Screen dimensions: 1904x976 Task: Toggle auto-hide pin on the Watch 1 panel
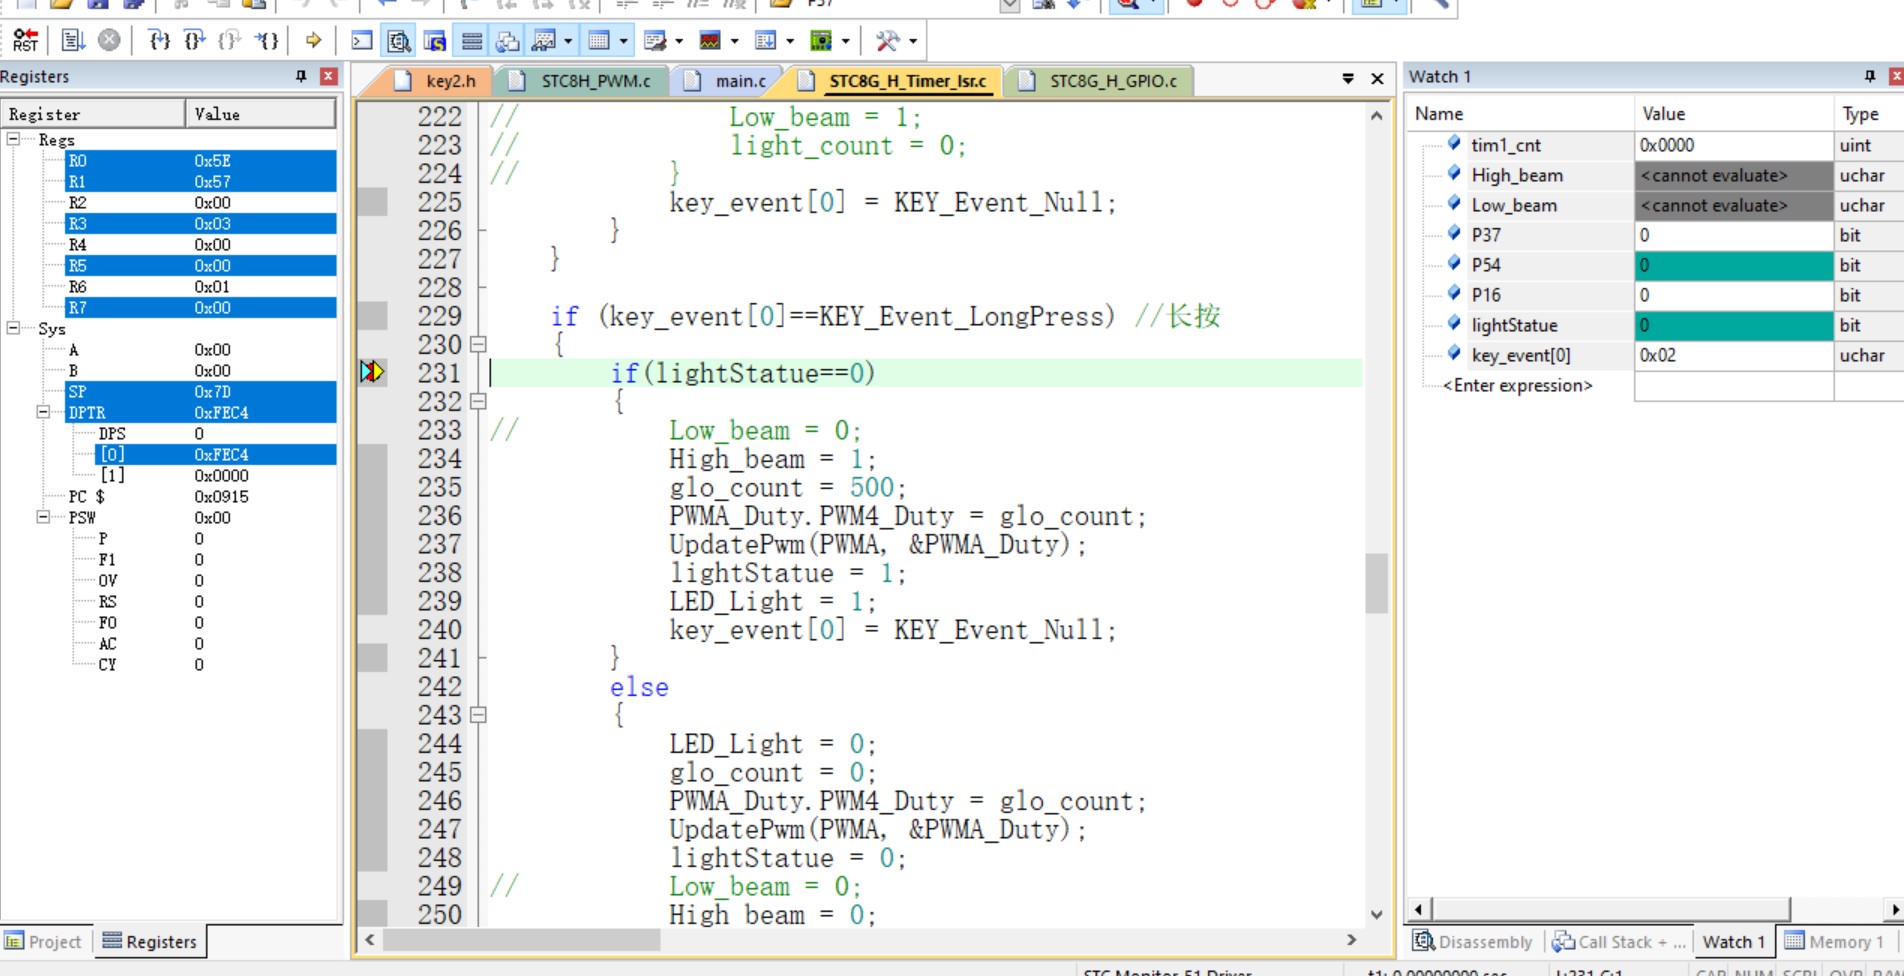point(1869,77)
